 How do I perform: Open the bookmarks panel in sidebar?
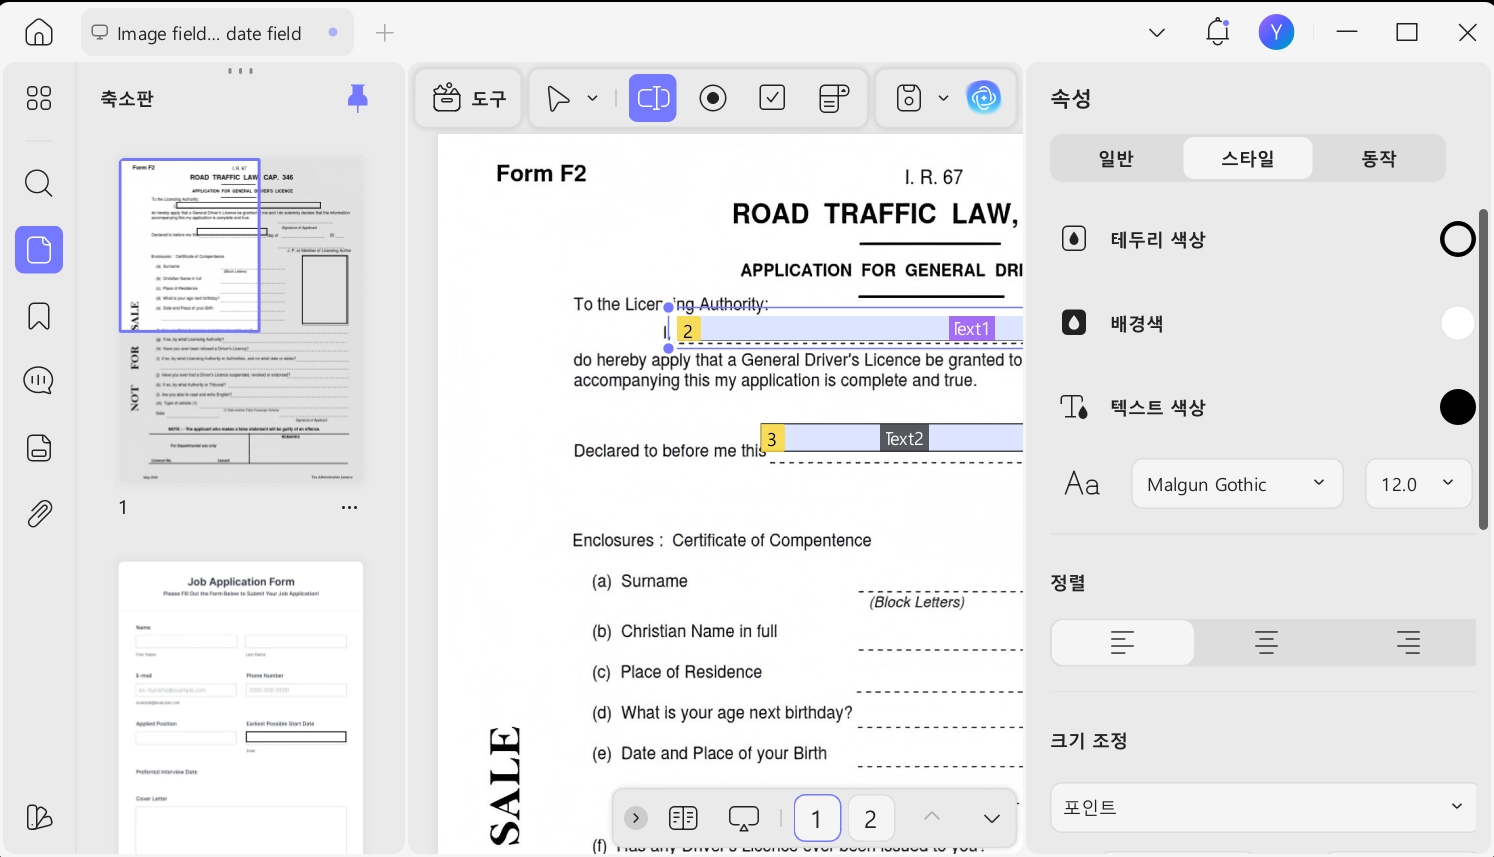[39, 316]
